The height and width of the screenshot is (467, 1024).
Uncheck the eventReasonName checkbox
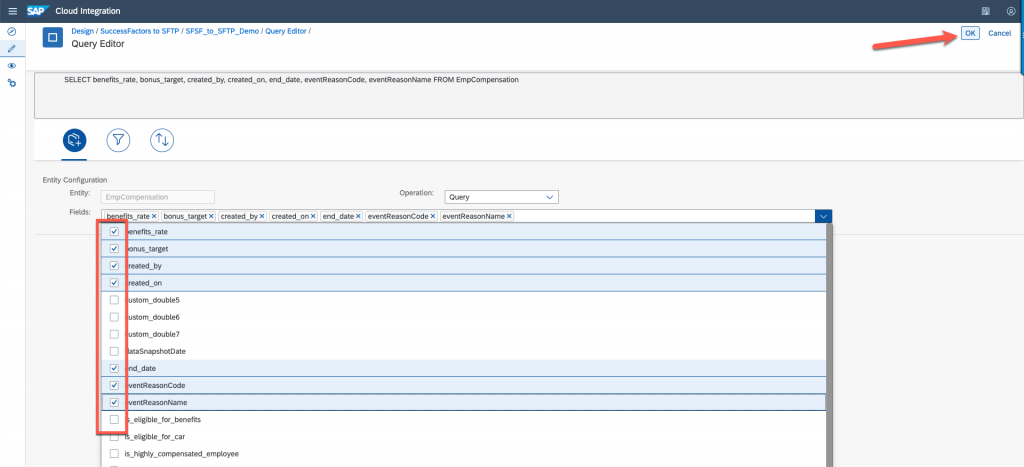pyautogui.click(x=114, y=402)
